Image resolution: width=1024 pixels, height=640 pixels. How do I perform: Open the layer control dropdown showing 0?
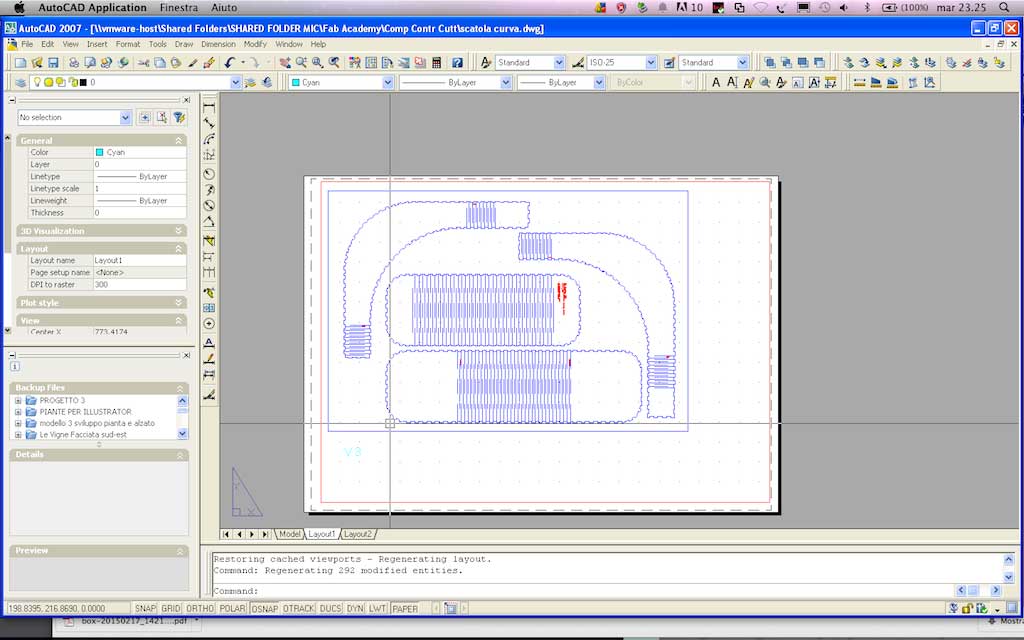coord(236,82)
